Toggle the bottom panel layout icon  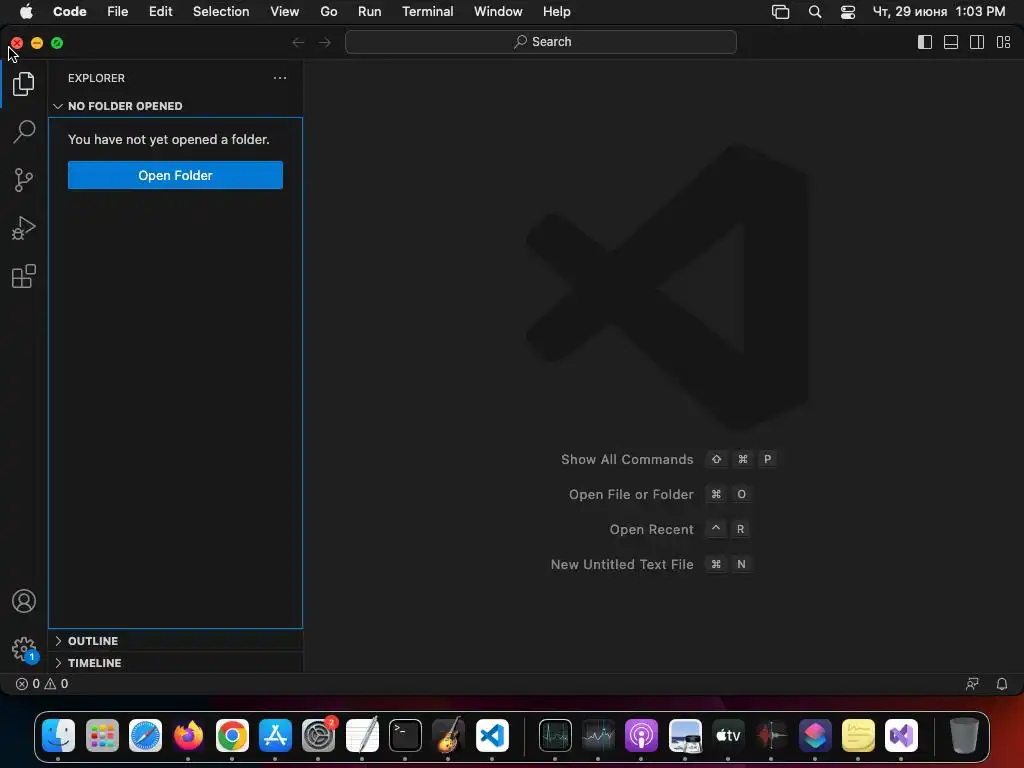(951, 42)
